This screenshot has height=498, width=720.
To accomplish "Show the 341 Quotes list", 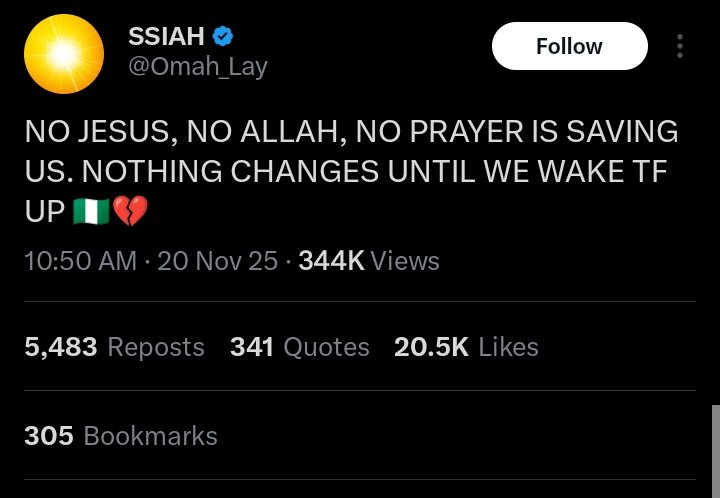I will click(299, 347).
